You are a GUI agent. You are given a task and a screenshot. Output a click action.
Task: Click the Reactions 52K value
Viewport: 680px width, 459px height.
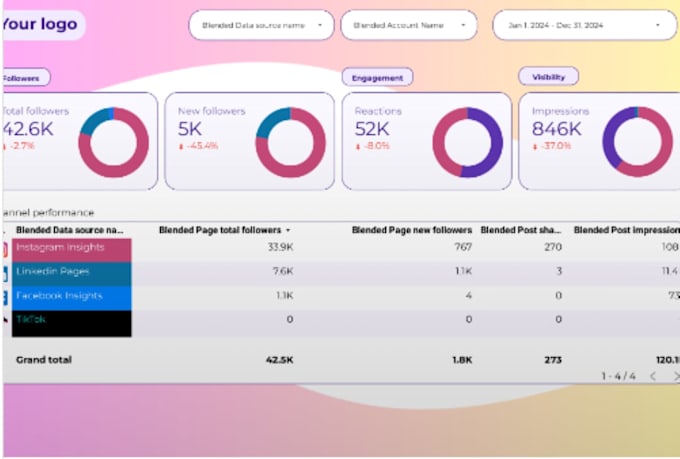pos(372,128)
